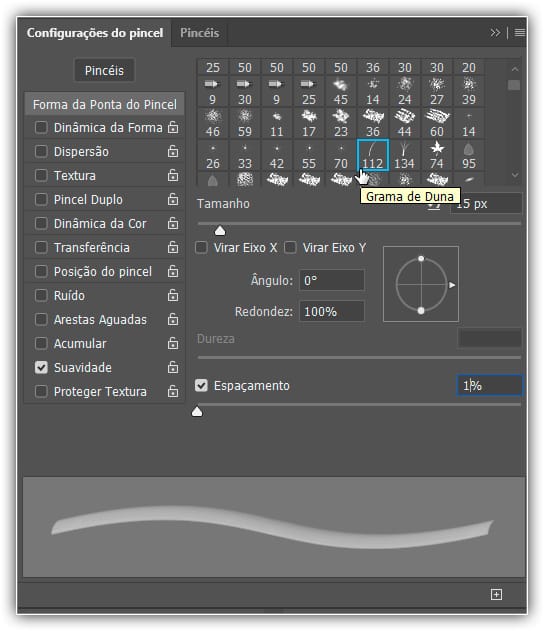Select the 26 brush tip
The width and height of the screenshot is (544, 631).
click(212, 155)
